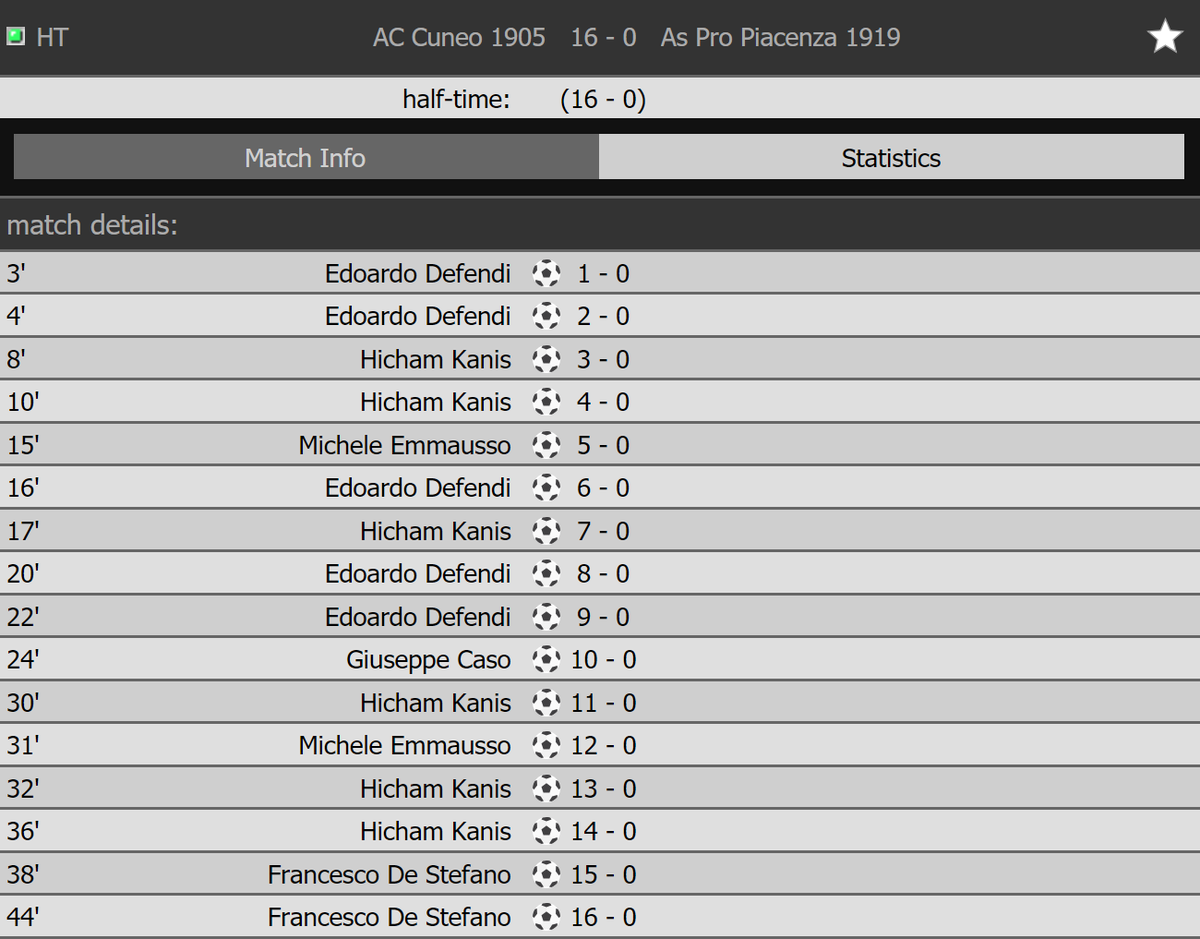Click Giuseppe Caso's name at 24'

pyautogui.click(x=428, y=660)
